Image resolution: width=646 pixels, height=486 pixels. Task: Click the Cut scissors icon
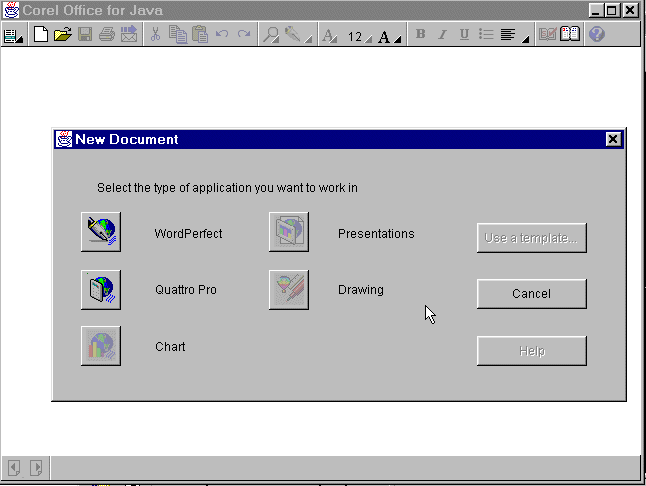coord(155,34)
